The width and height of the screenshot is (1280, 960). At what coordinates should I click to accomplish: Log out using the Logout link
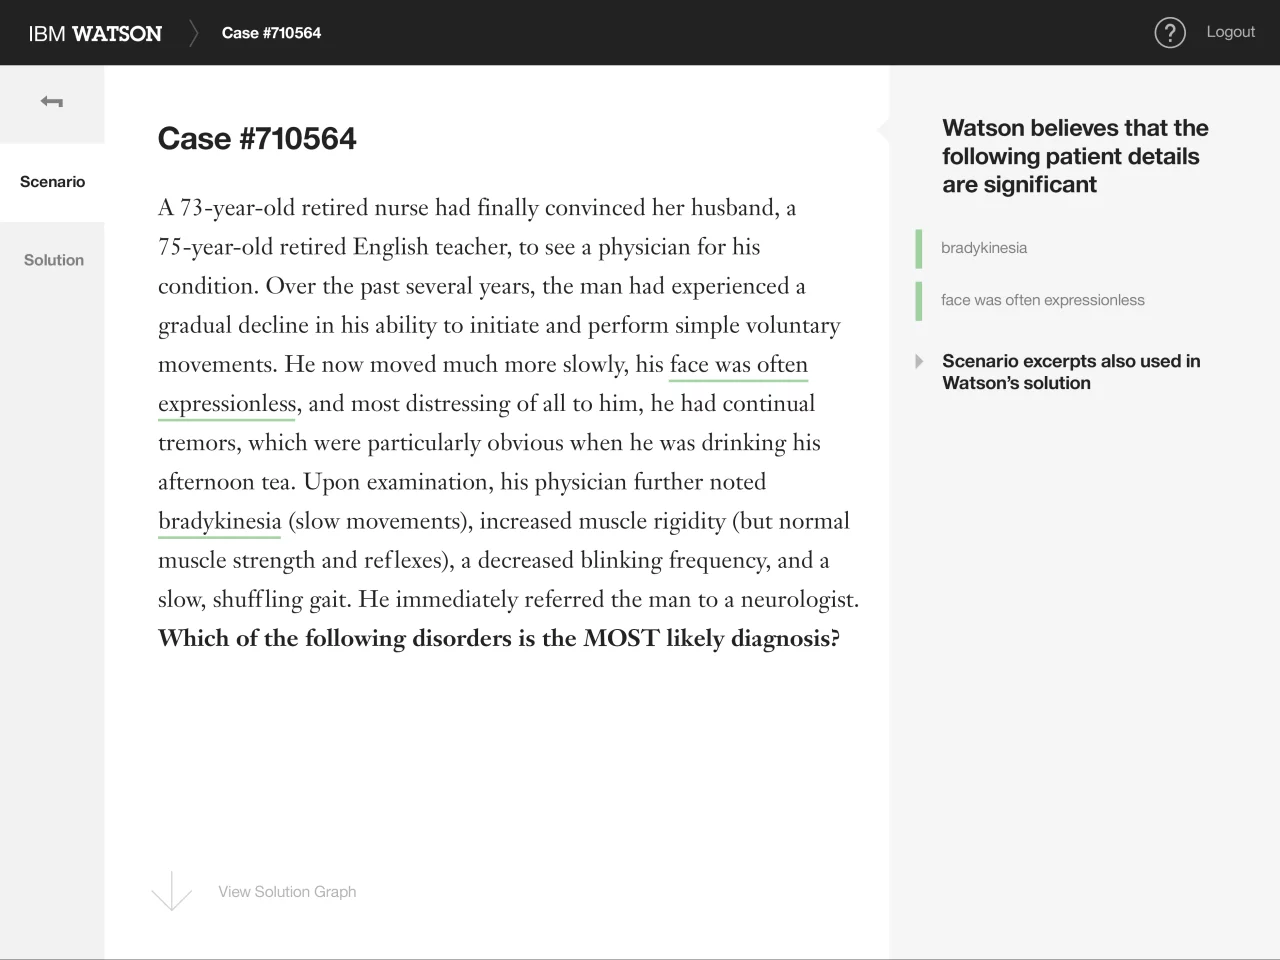pyautogui.click(x=1230, y=32)
